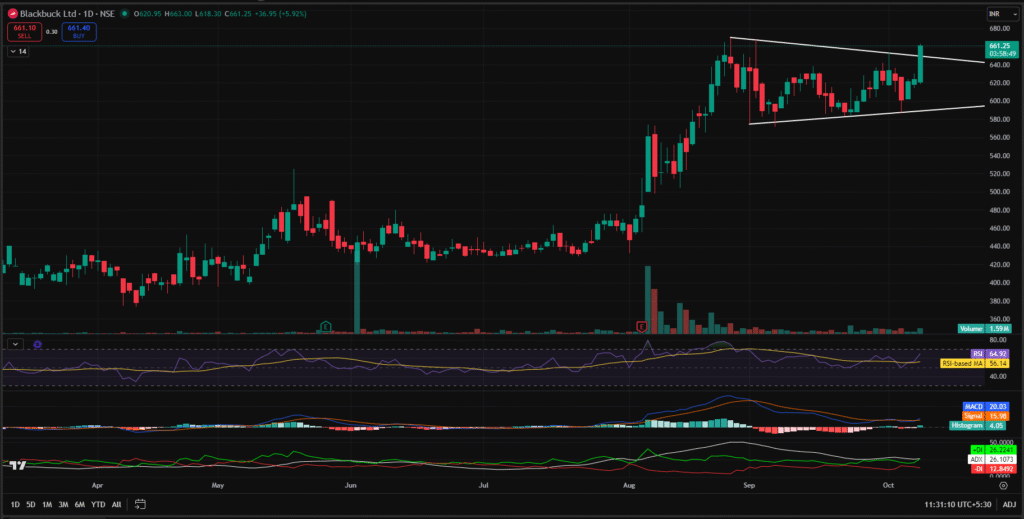Image resolution: width=1024 pixels, height=519 pixels.
Task: Click the red SELL price button
Action: (21, 30)
